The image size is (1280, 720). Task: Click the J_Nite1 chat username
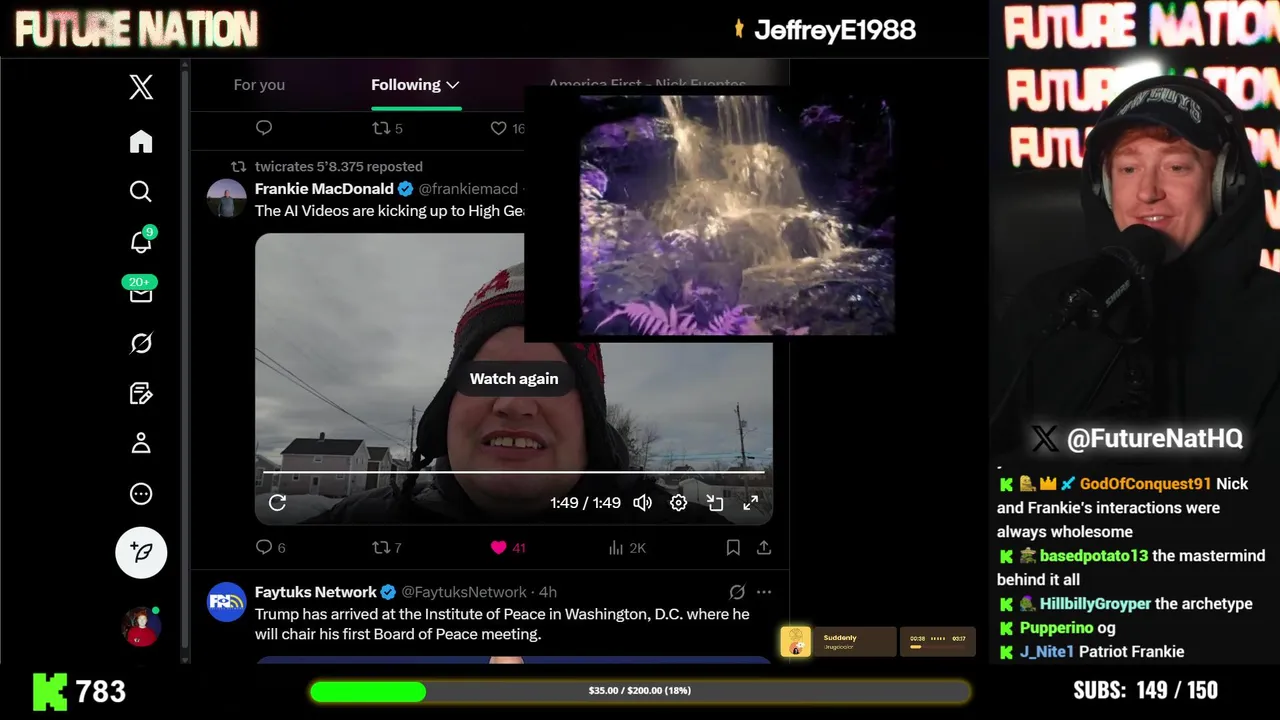1047,652
